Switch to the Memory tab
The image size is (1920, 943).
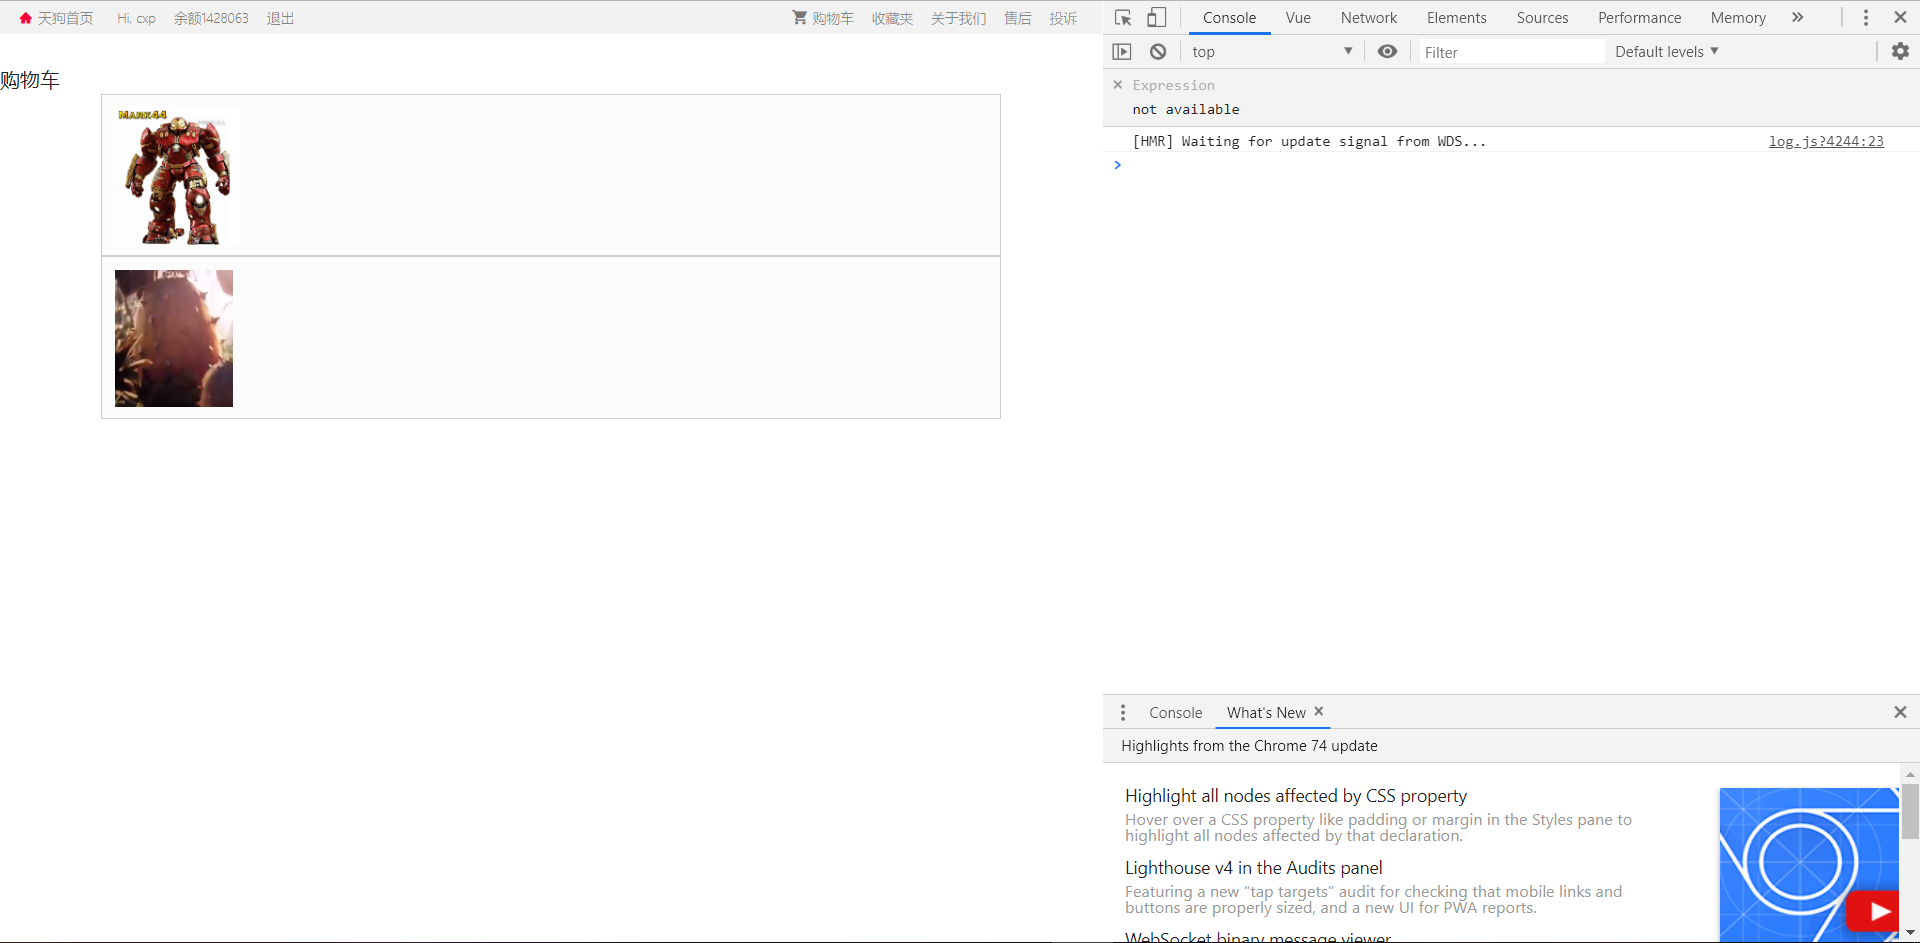coord(1738,18)
